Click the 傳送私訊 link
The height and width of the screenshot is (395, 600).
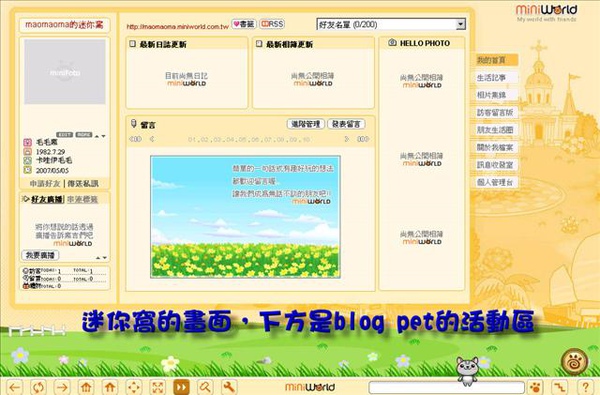tap(83, 184)
